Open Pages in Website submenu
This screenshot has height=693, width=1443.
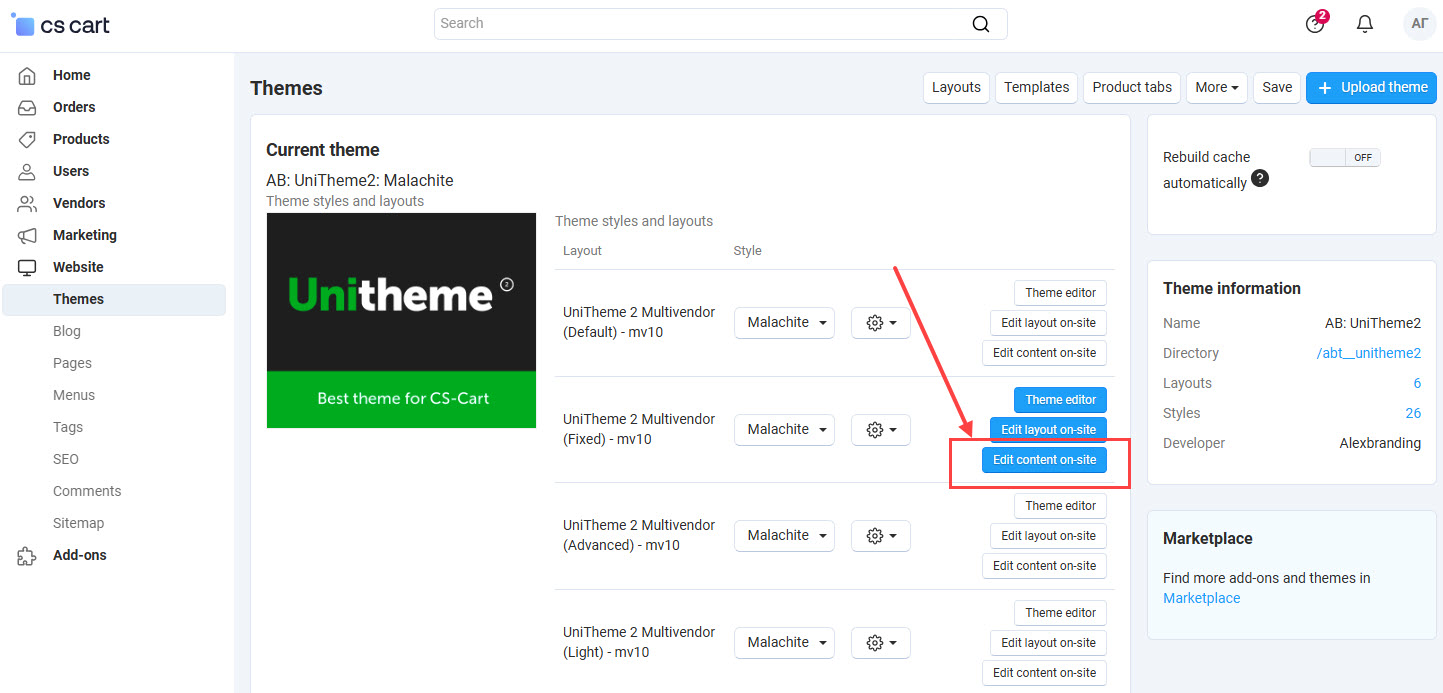72,363
